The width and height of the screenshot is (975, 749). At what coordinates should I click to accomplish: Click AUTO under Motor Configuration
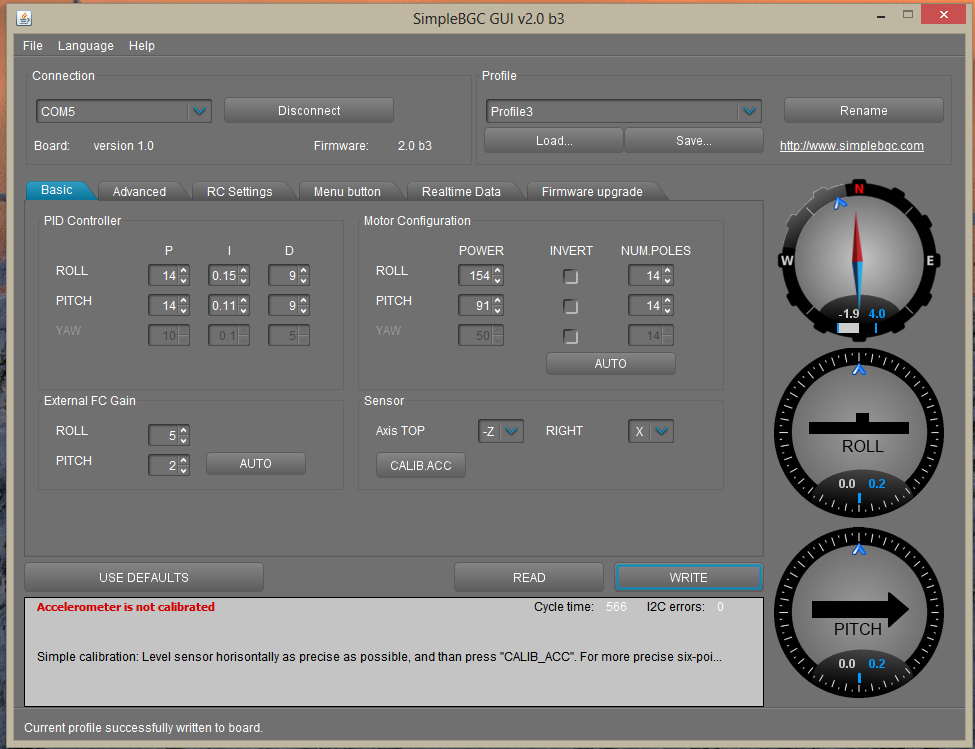tap(611, 364)
